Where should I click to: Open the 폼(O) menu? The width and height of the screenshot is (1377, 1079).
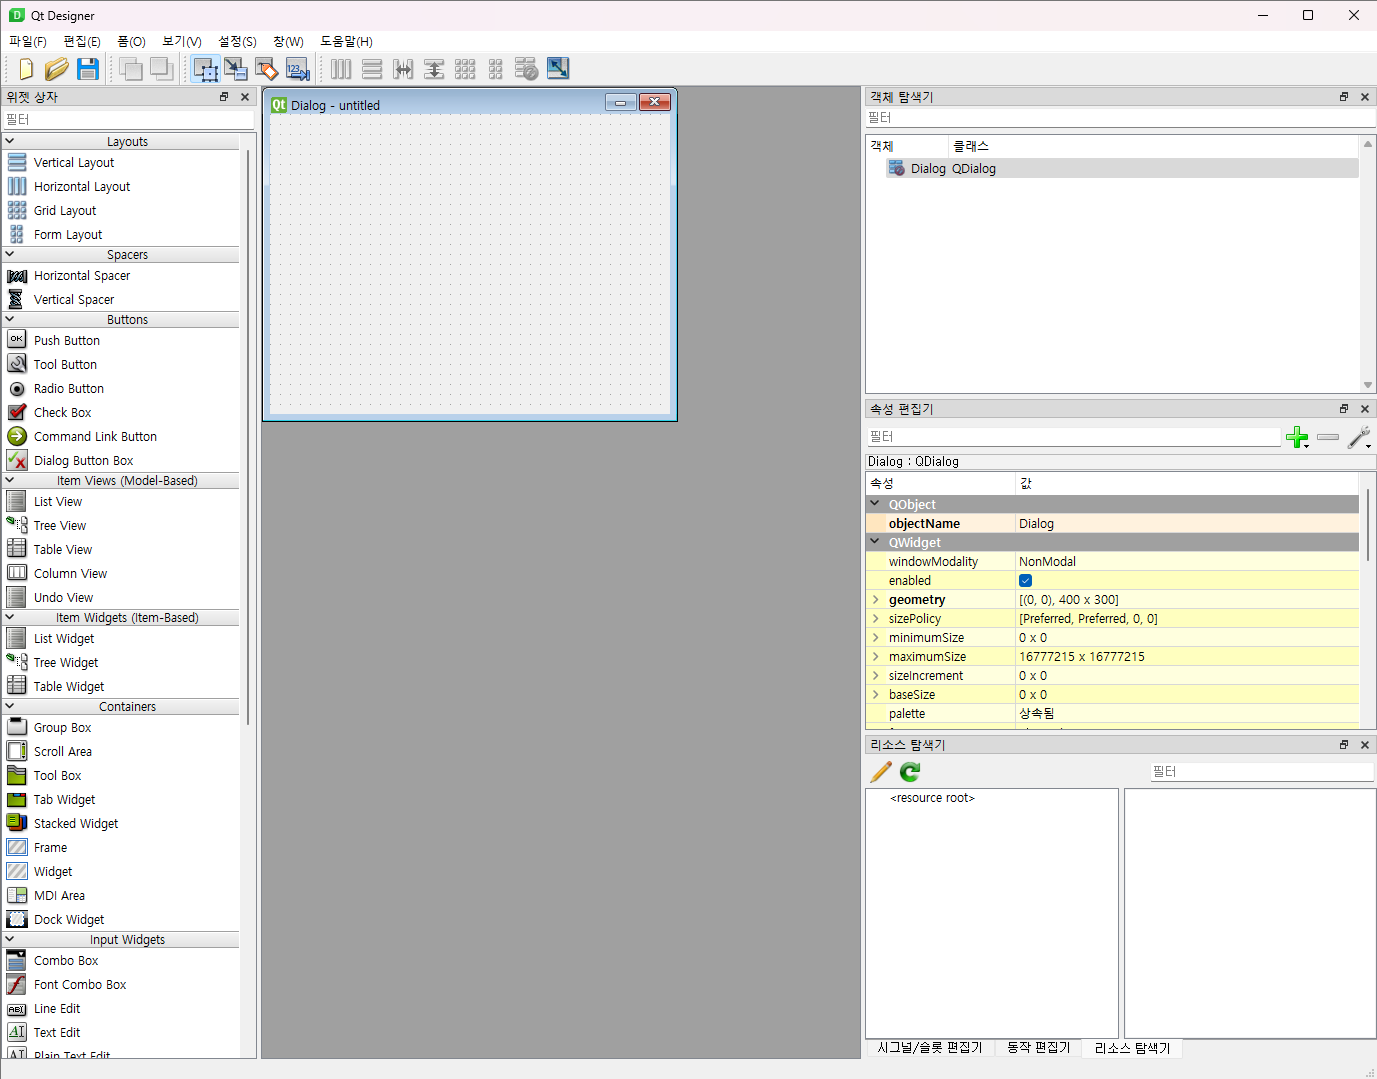click(131, 41)
